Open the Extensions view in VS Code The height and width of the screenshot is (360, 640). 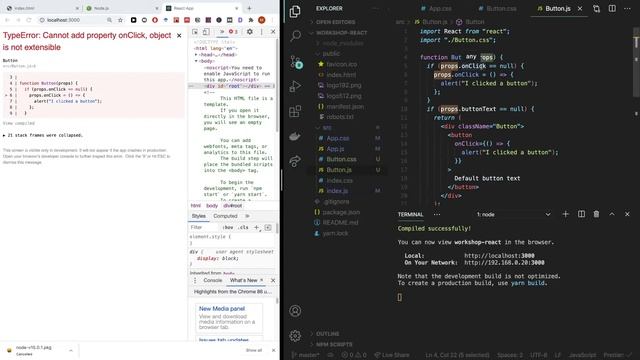(x=295, y=111)
